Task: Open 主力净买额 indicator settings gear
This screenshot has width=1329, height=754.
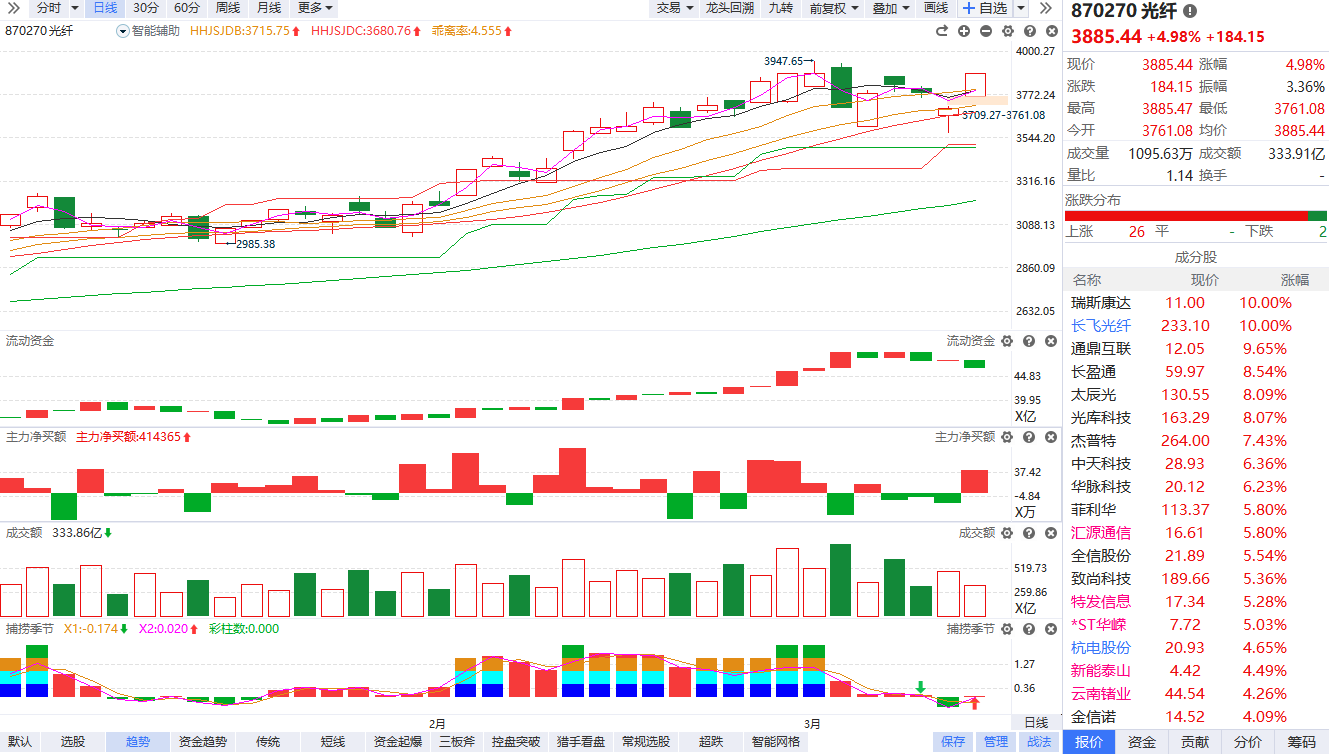Action: tap(1007, 437)
